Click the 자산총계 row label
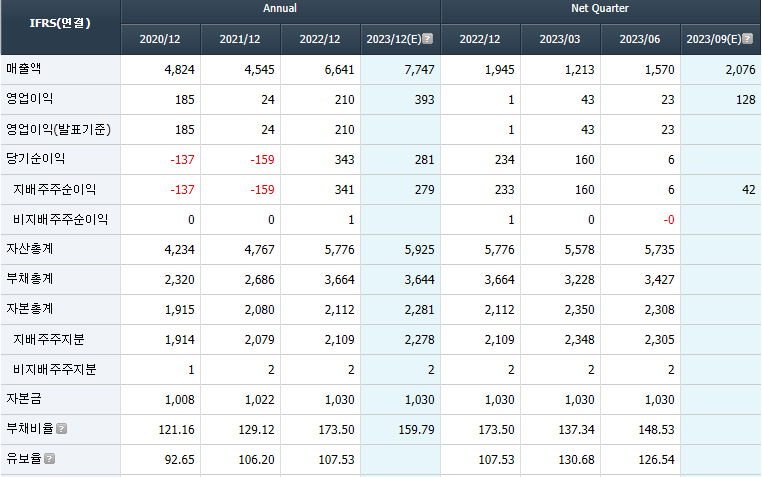The width and height of the screenshot is (762, 477). pyautogui.click(x=30, y=249)
